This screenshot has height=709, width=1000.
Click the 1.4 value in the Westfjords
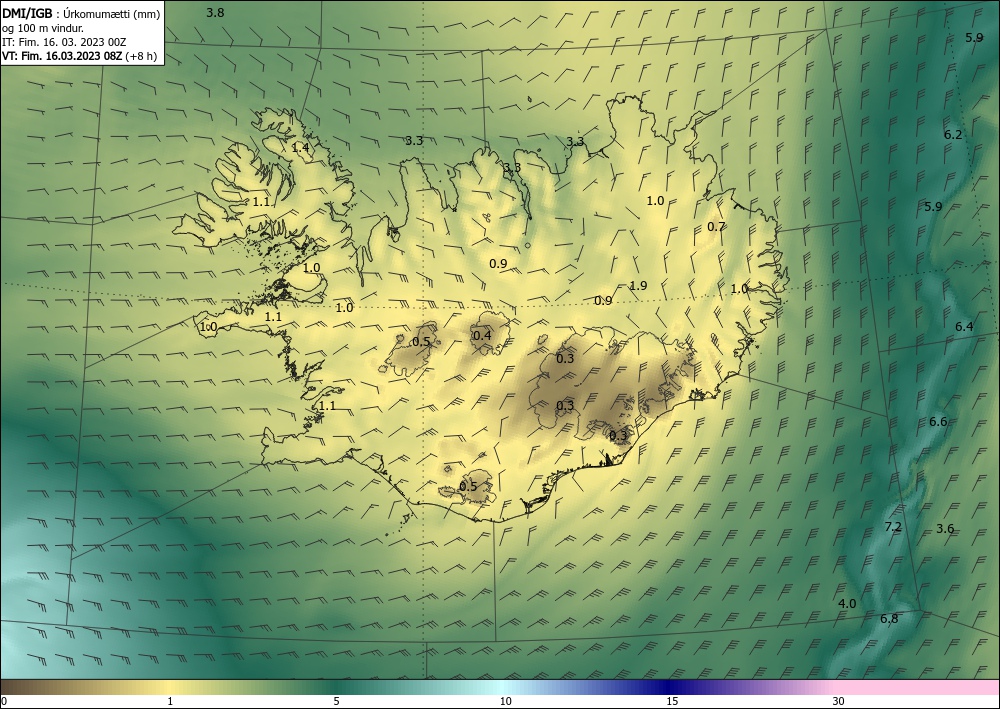click(300, 147)
